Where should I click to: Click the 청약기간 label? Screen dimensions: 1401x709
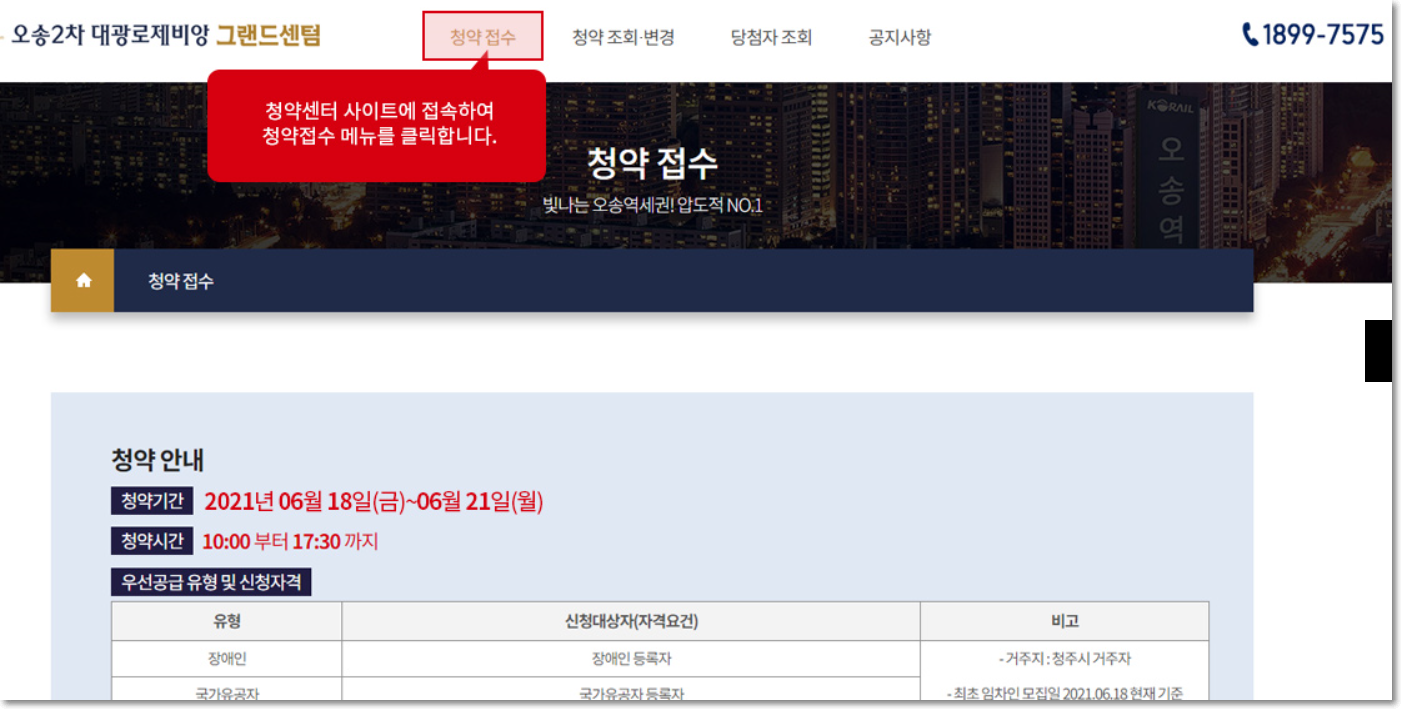coord(152,501)
